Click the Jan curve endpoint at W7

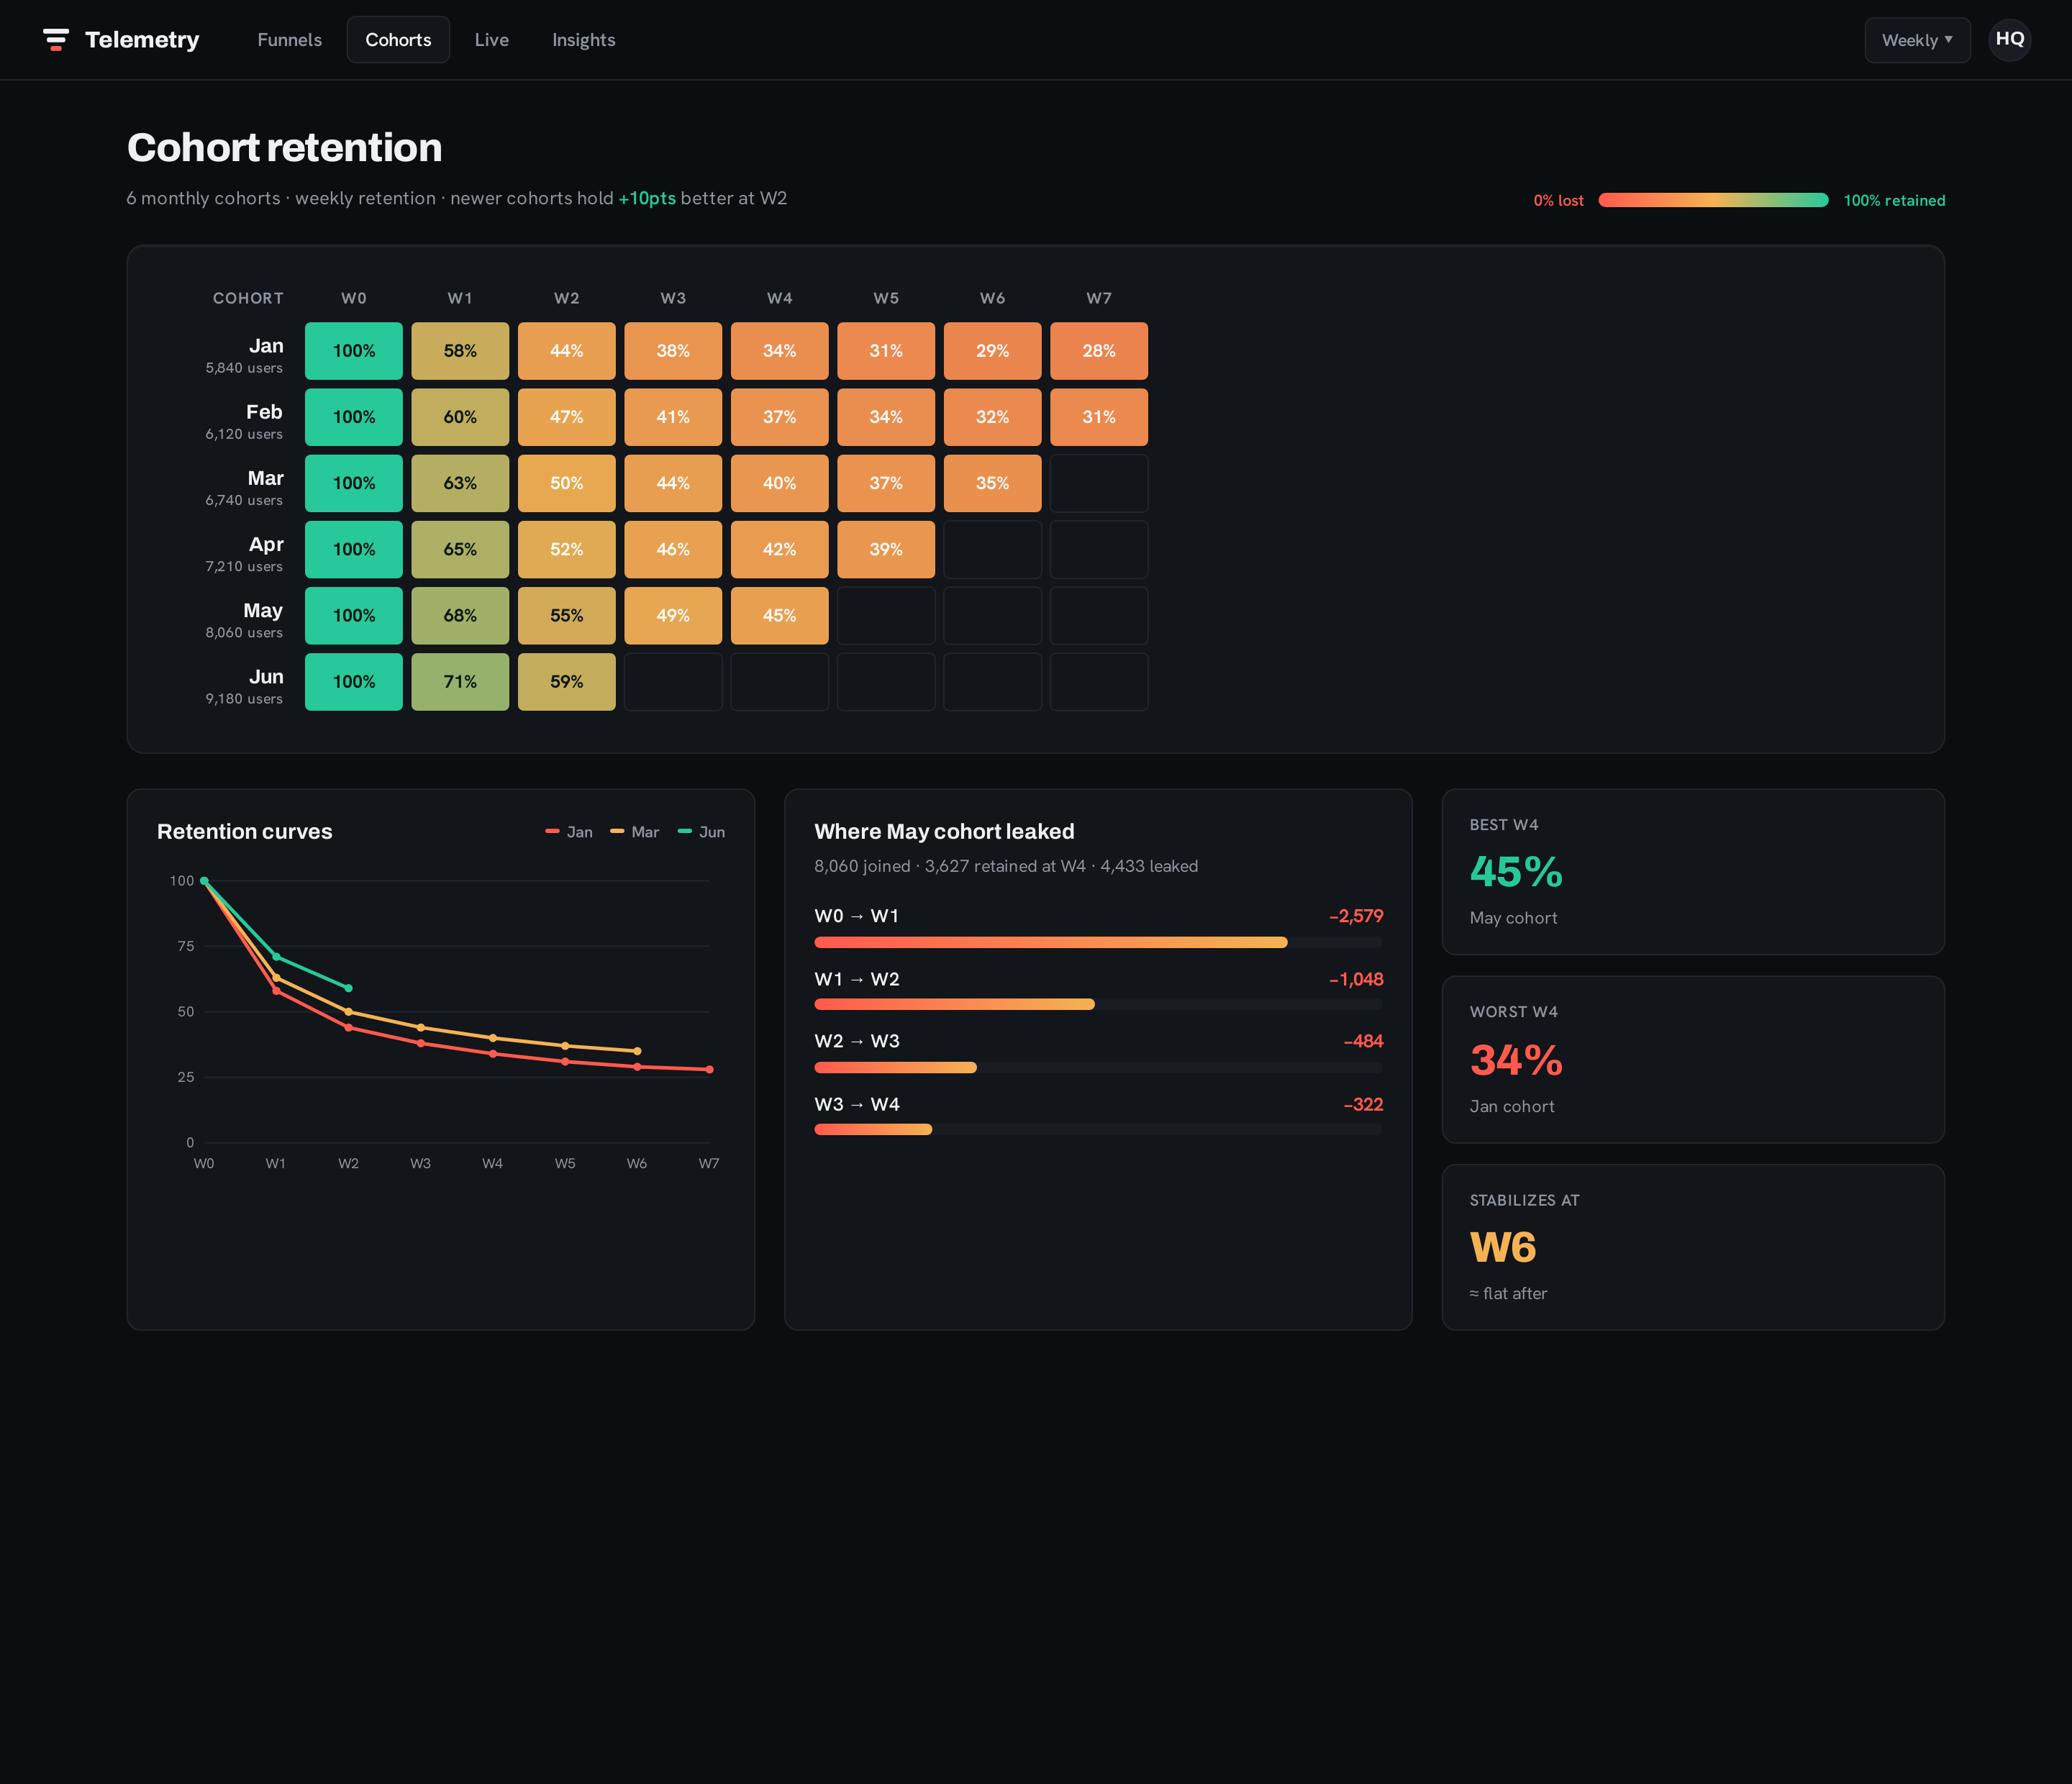(x=709, y=1069)
